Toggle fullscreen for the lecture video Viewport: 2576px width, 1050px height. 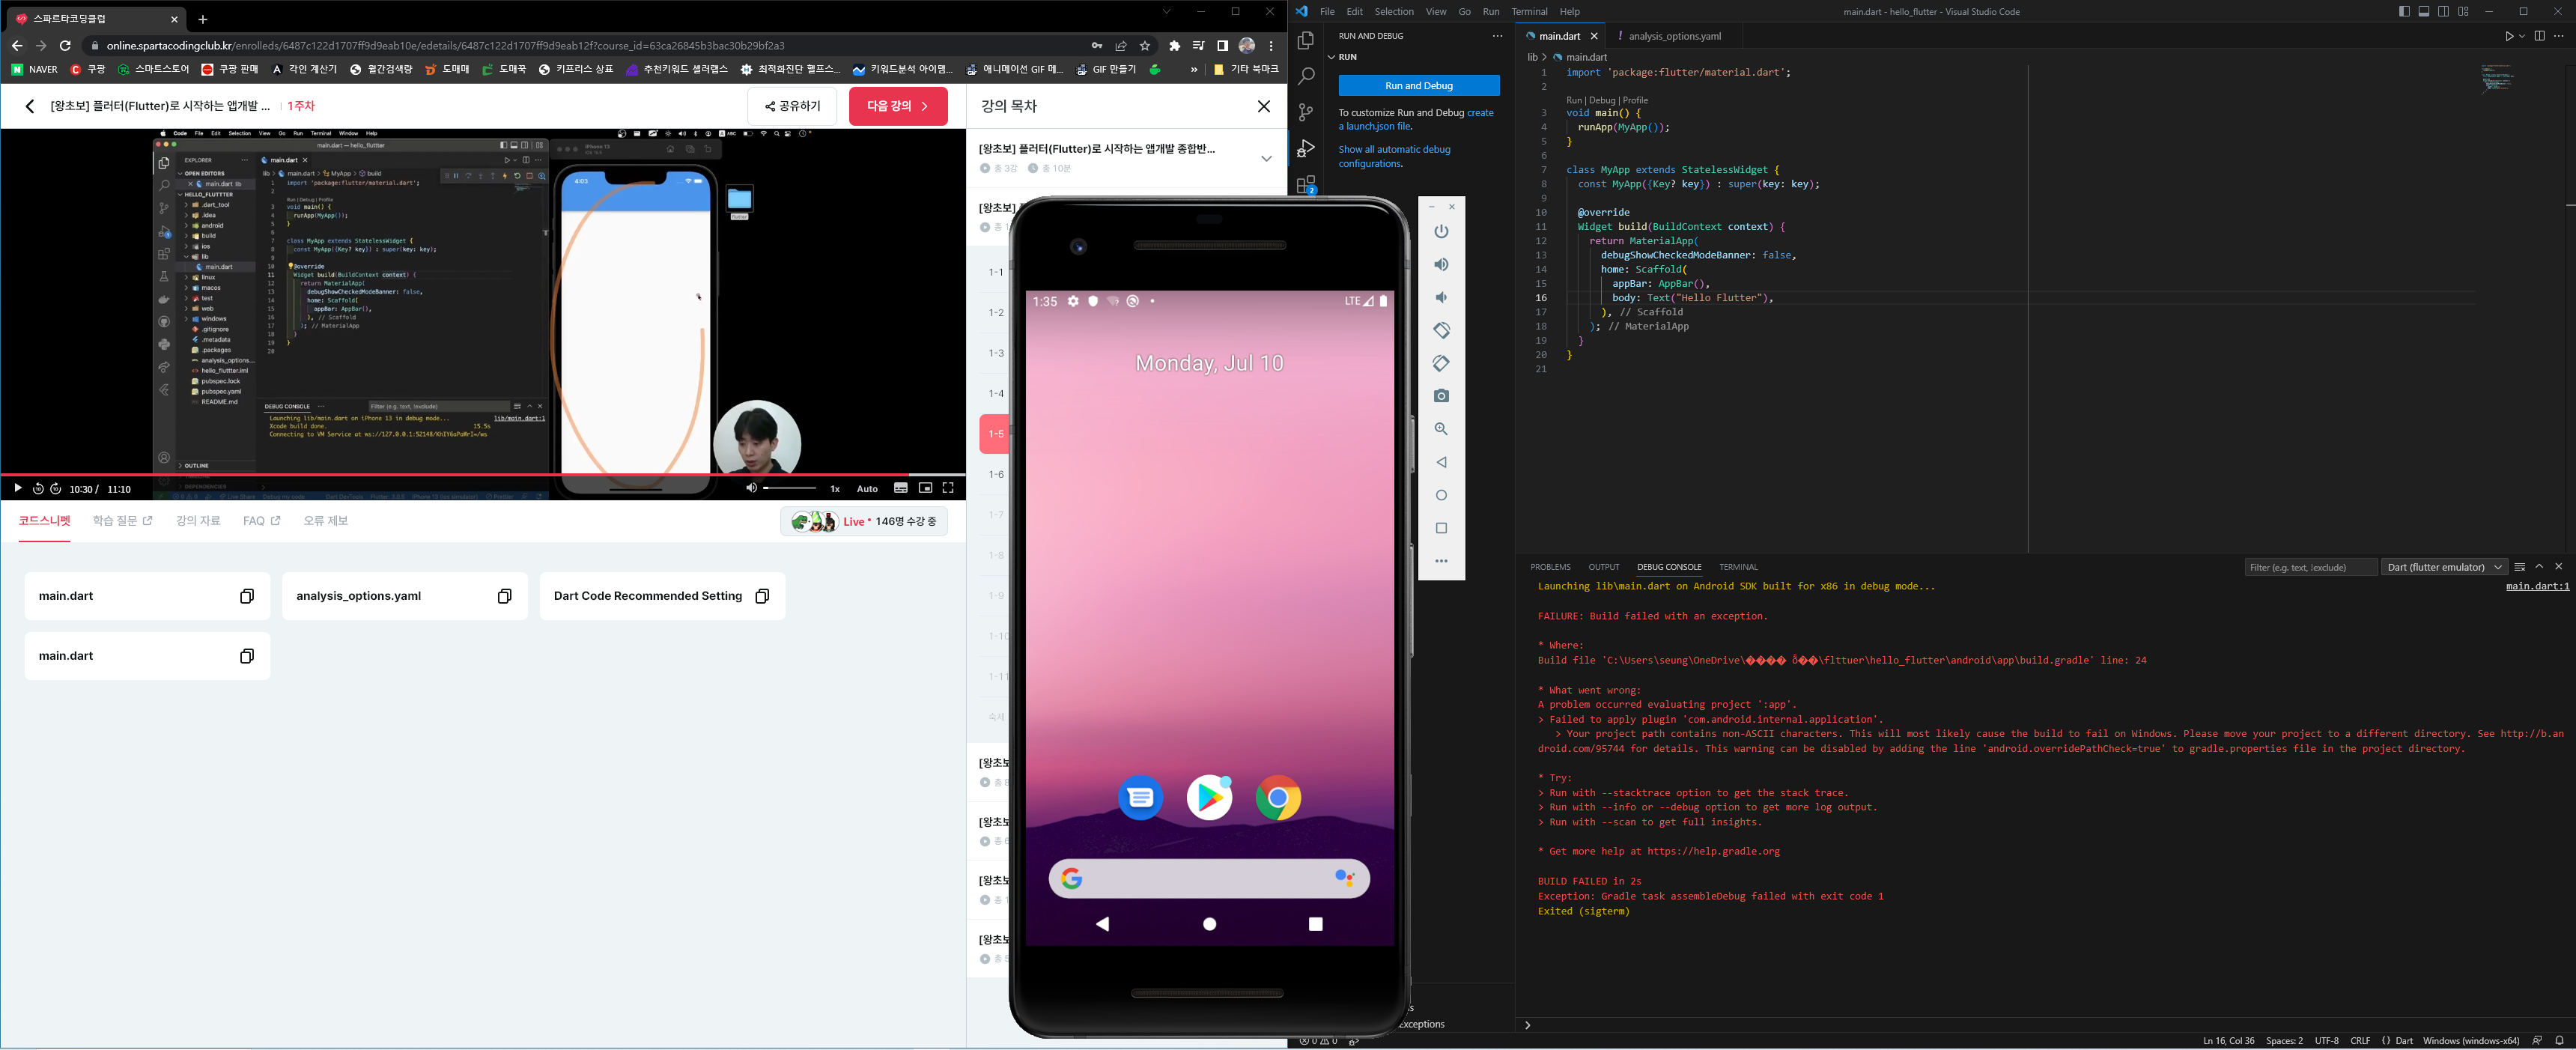948,488
